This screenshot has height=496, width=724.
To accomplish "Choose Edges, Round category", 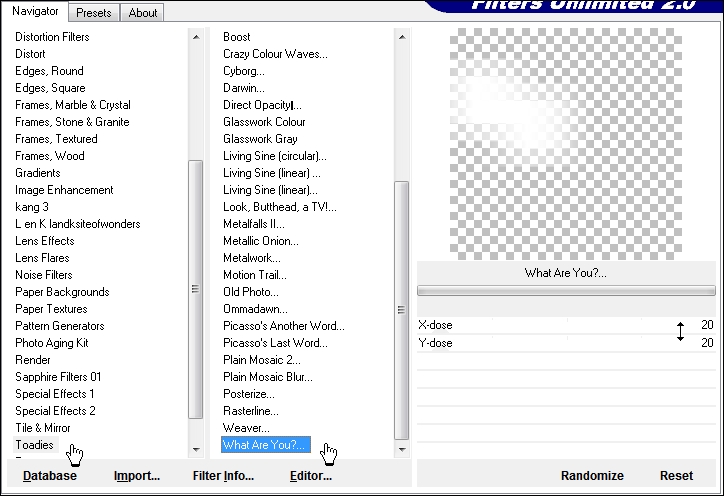I will click(x=49, y=71).
